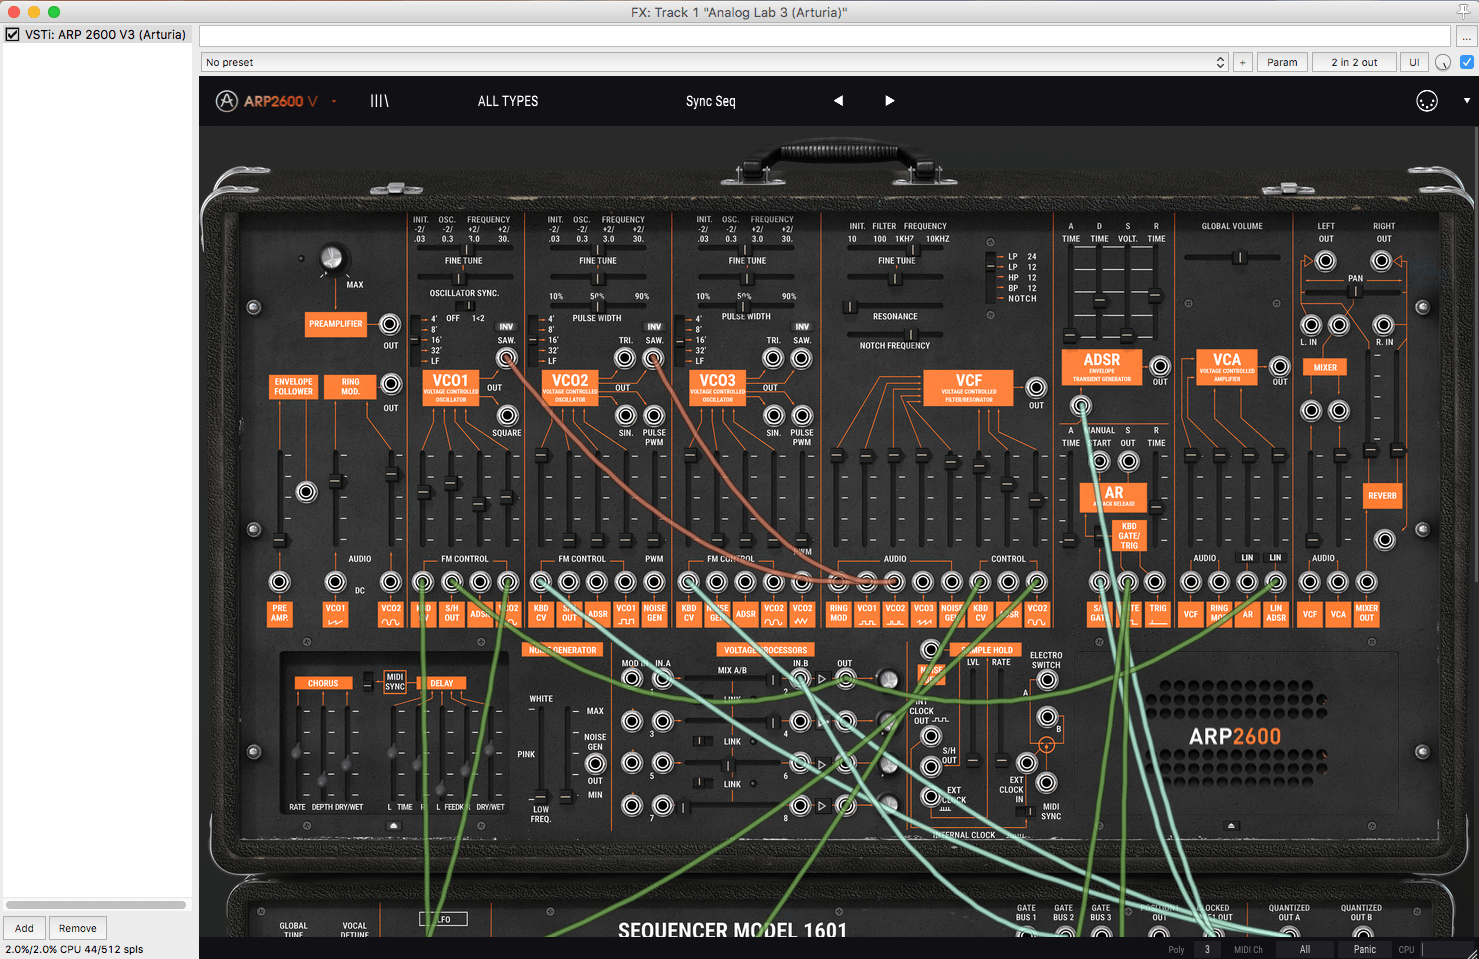Click the wet/dry knob icon in FX header
The image size is (1479, 959).
click(x=1443, y=62)
